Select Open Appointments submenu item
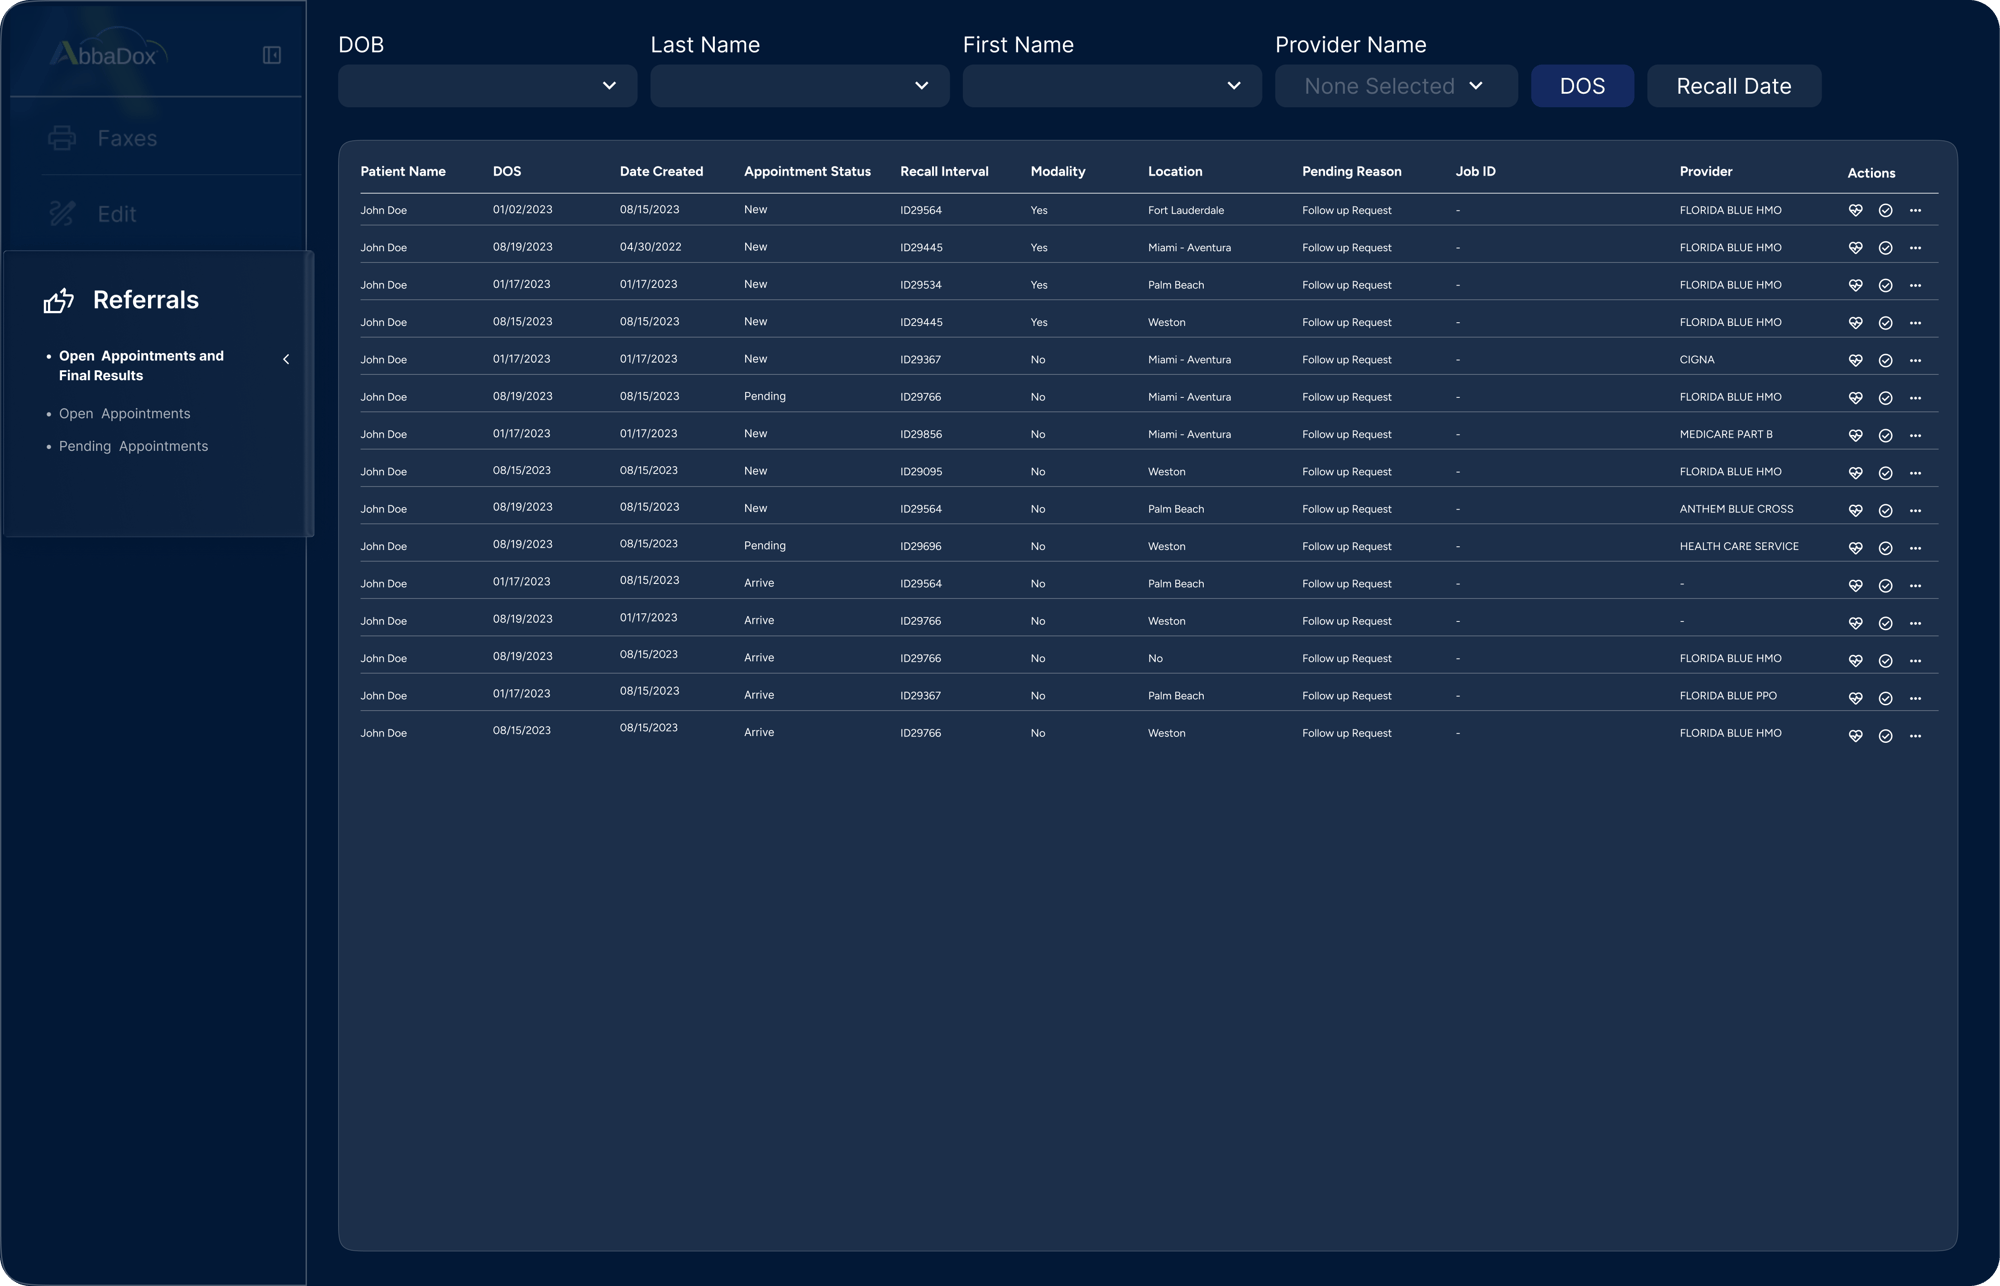 click(x=124, y=414)
